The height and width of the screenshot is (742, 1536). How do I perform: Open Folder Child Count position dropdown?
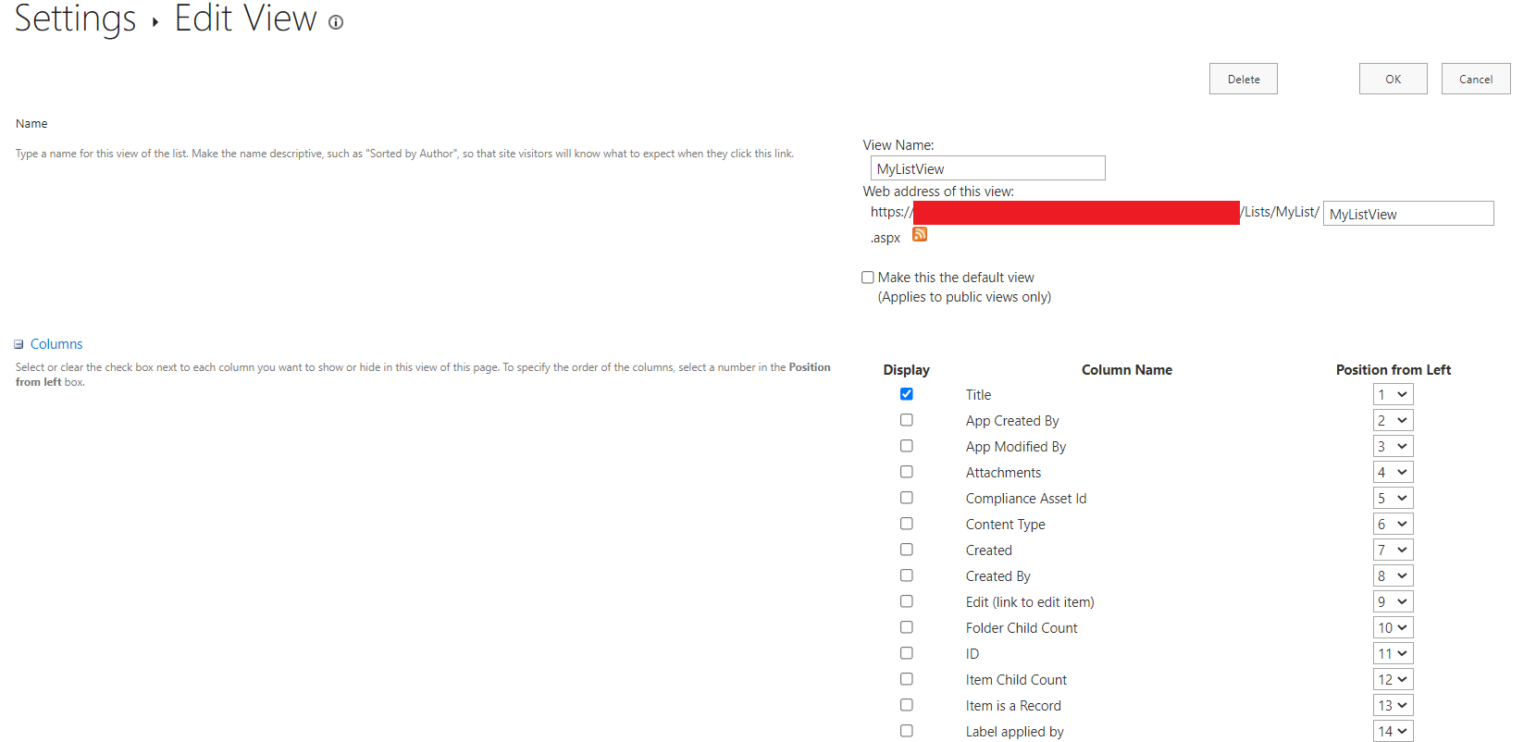1393,628
